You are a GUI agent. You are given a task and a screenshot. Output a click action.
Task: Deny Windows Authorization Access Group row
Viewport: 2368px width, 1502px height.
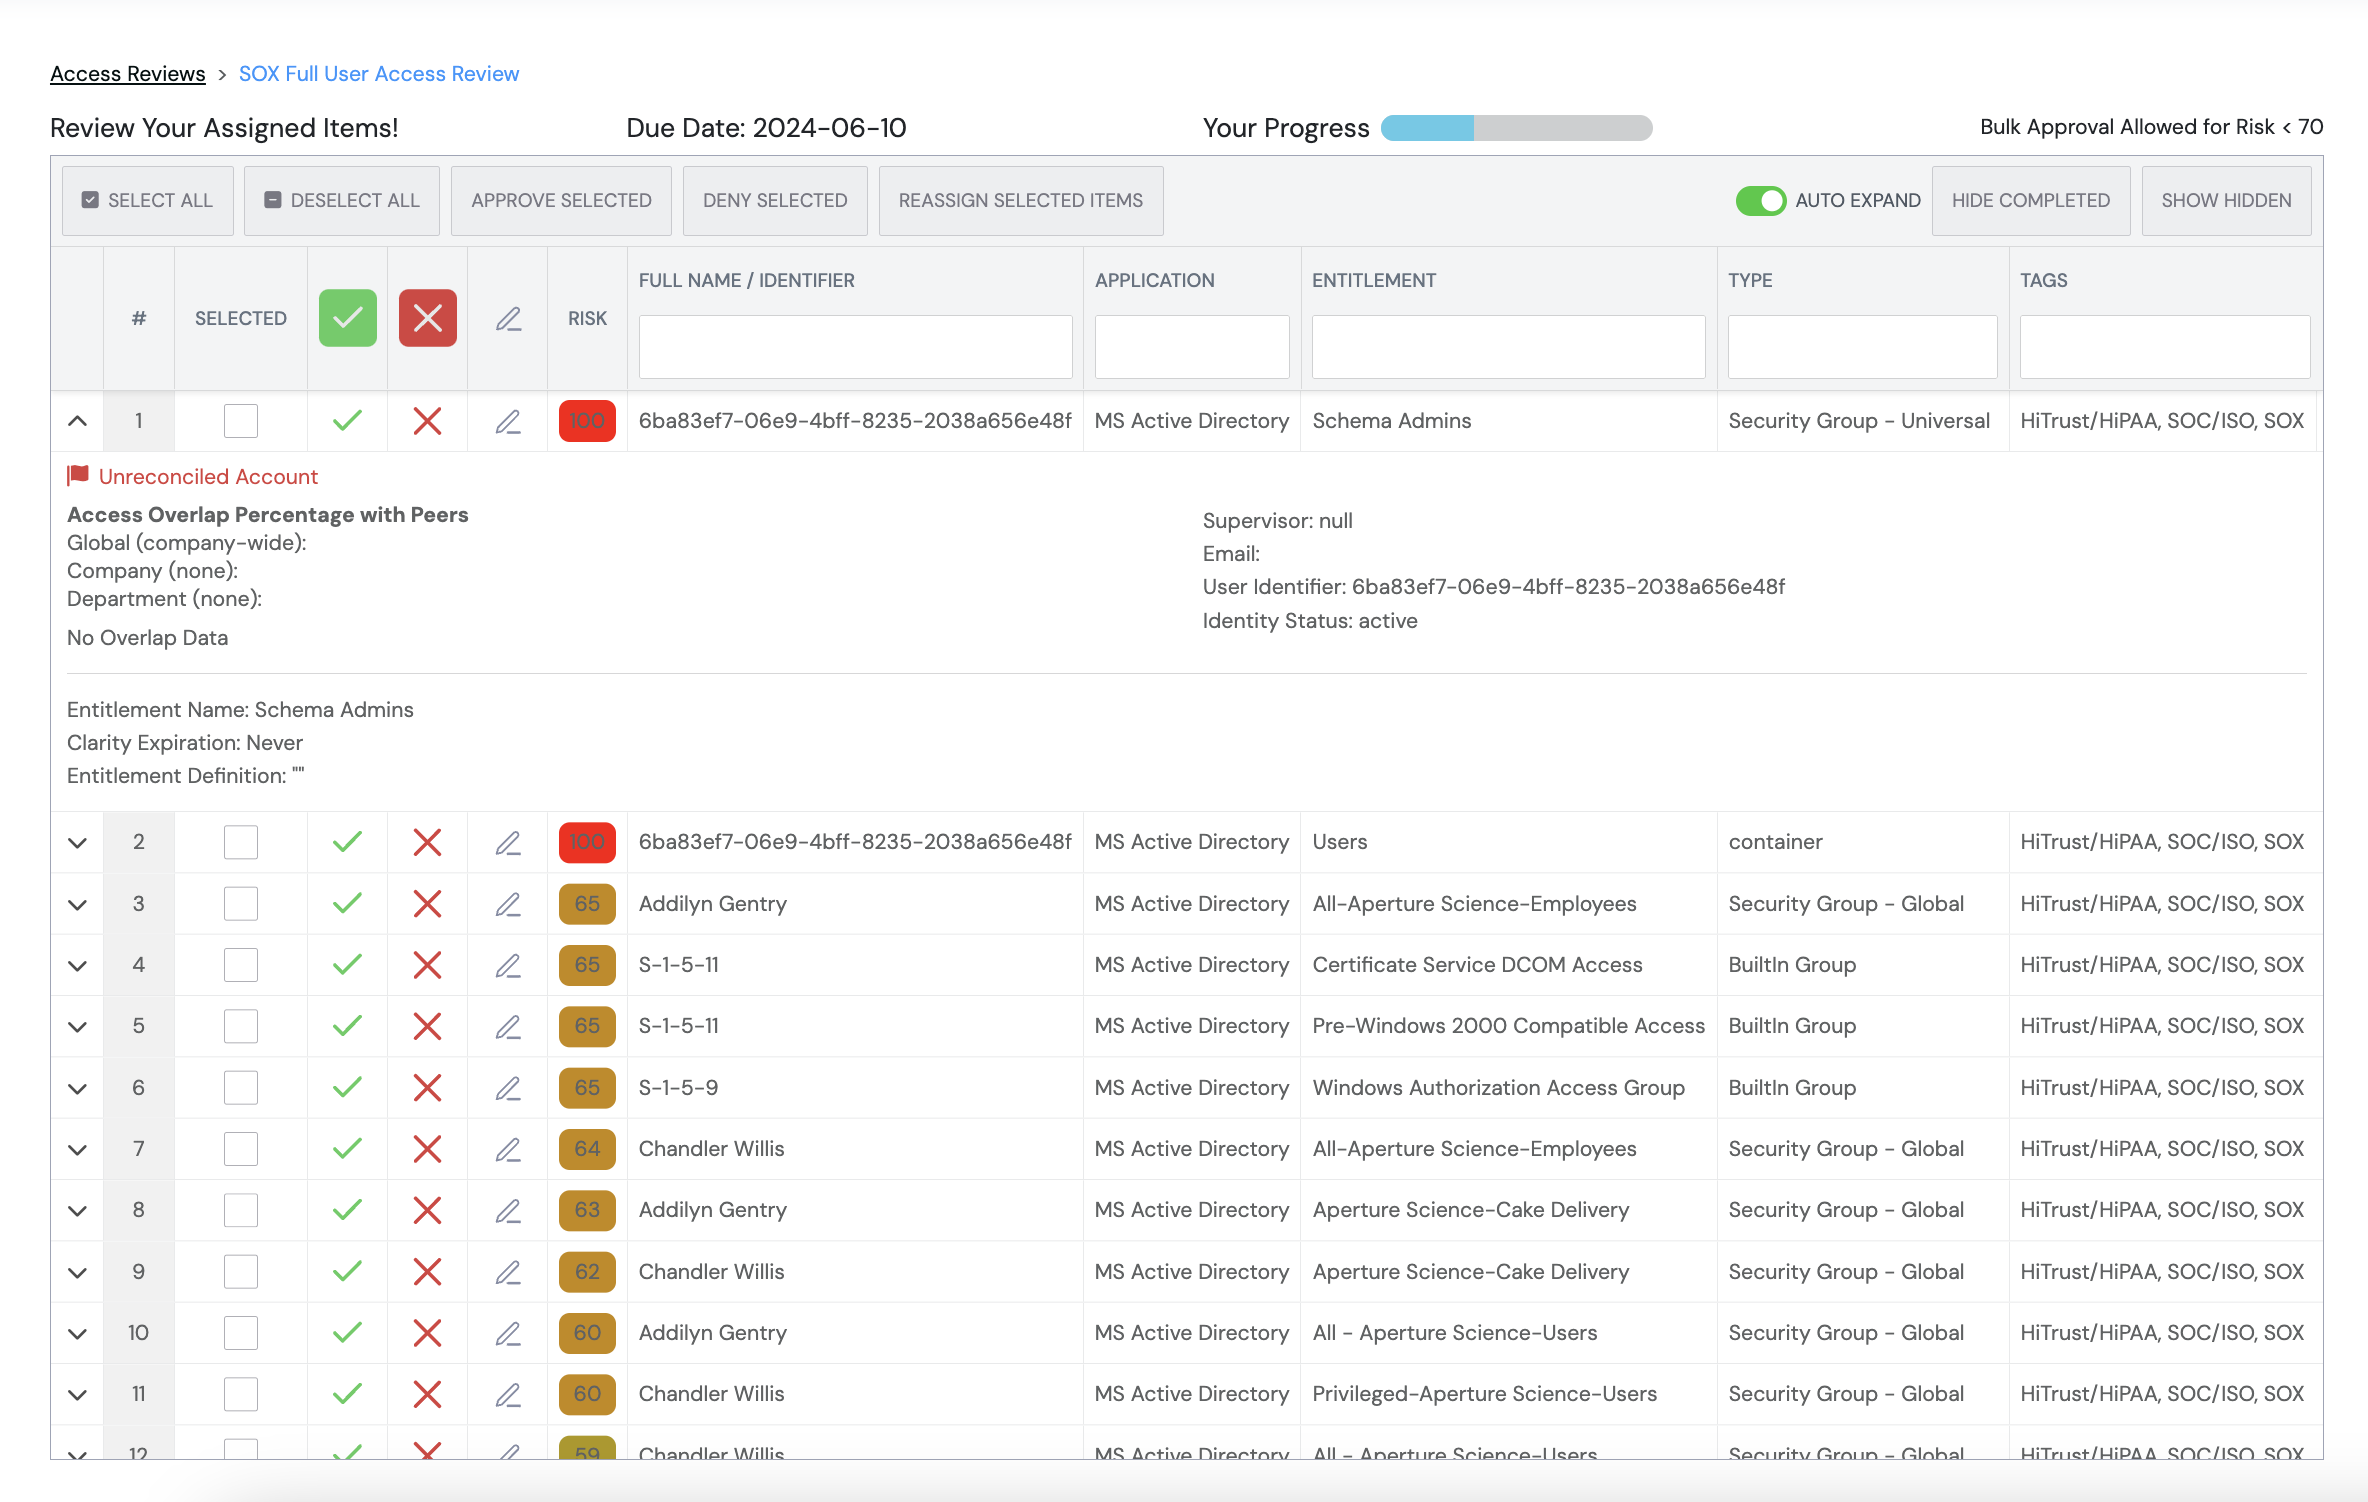[x=427, y=1088]
